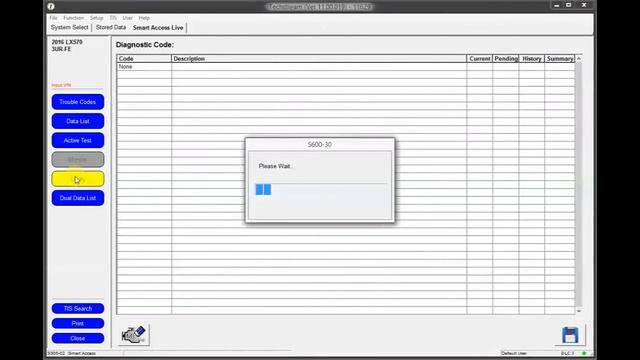Click the Smart Access status bar entry
The image size is (640, 360).
point(82,353)
